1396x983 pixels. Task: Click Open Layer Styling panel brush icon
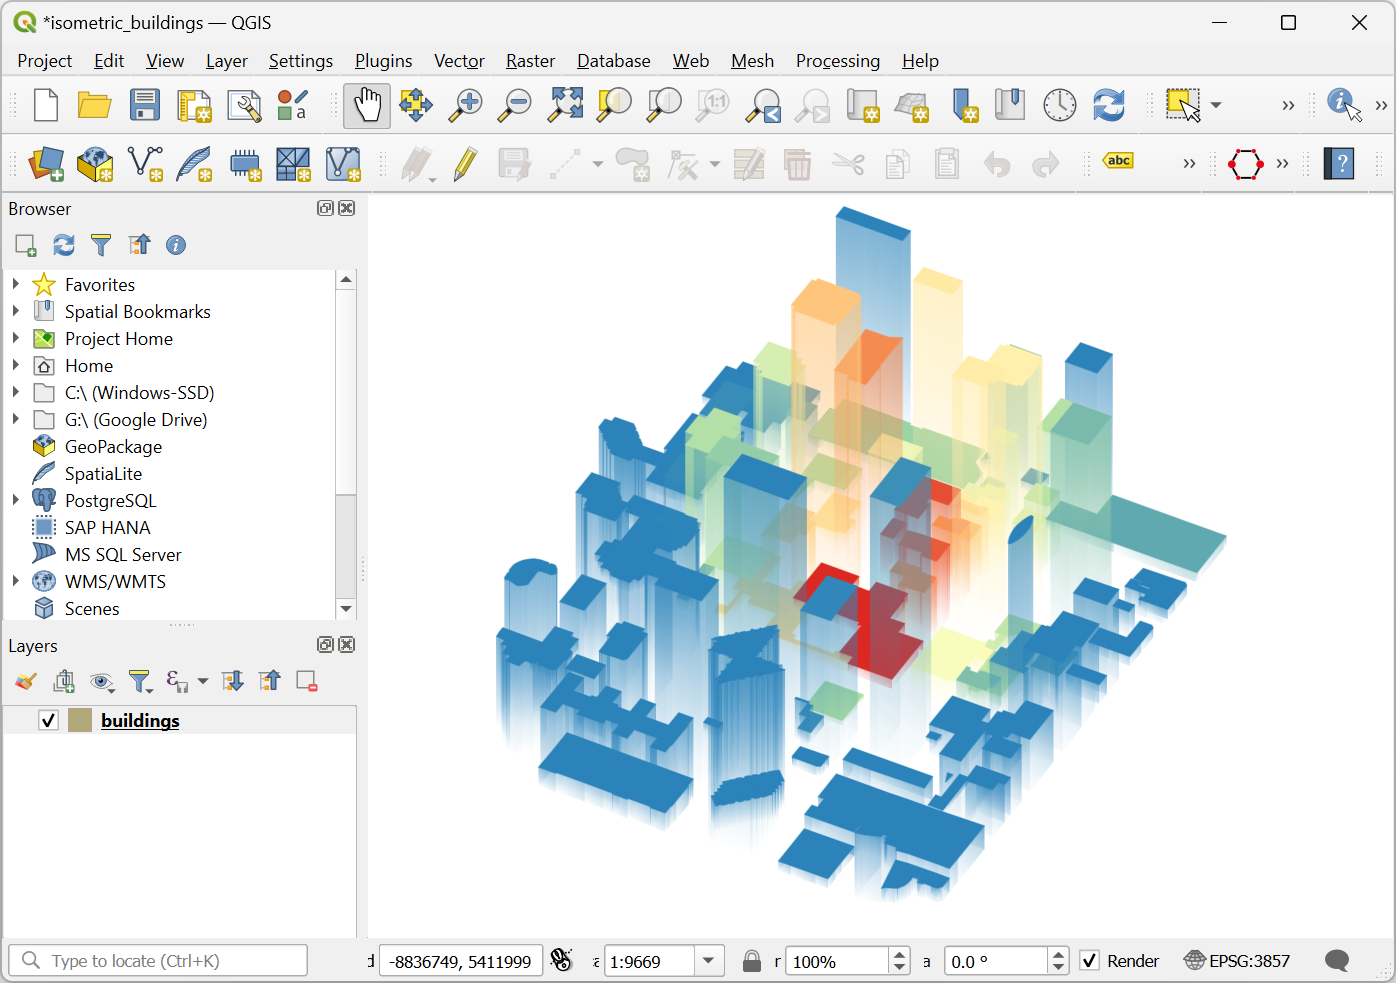click(x=26, y=682)
